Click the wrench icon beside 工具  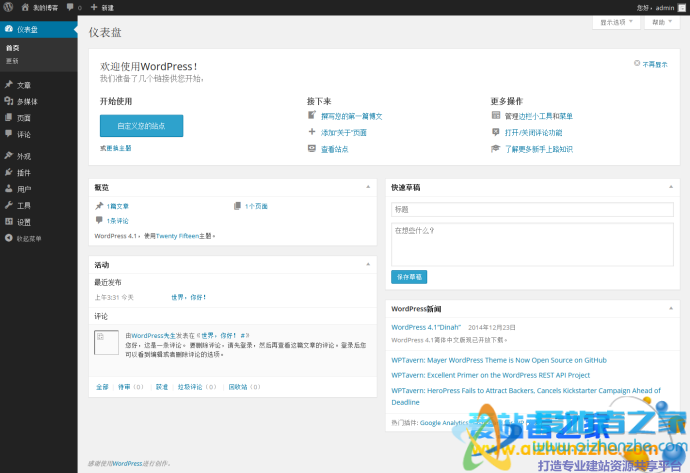pos(8,205)
